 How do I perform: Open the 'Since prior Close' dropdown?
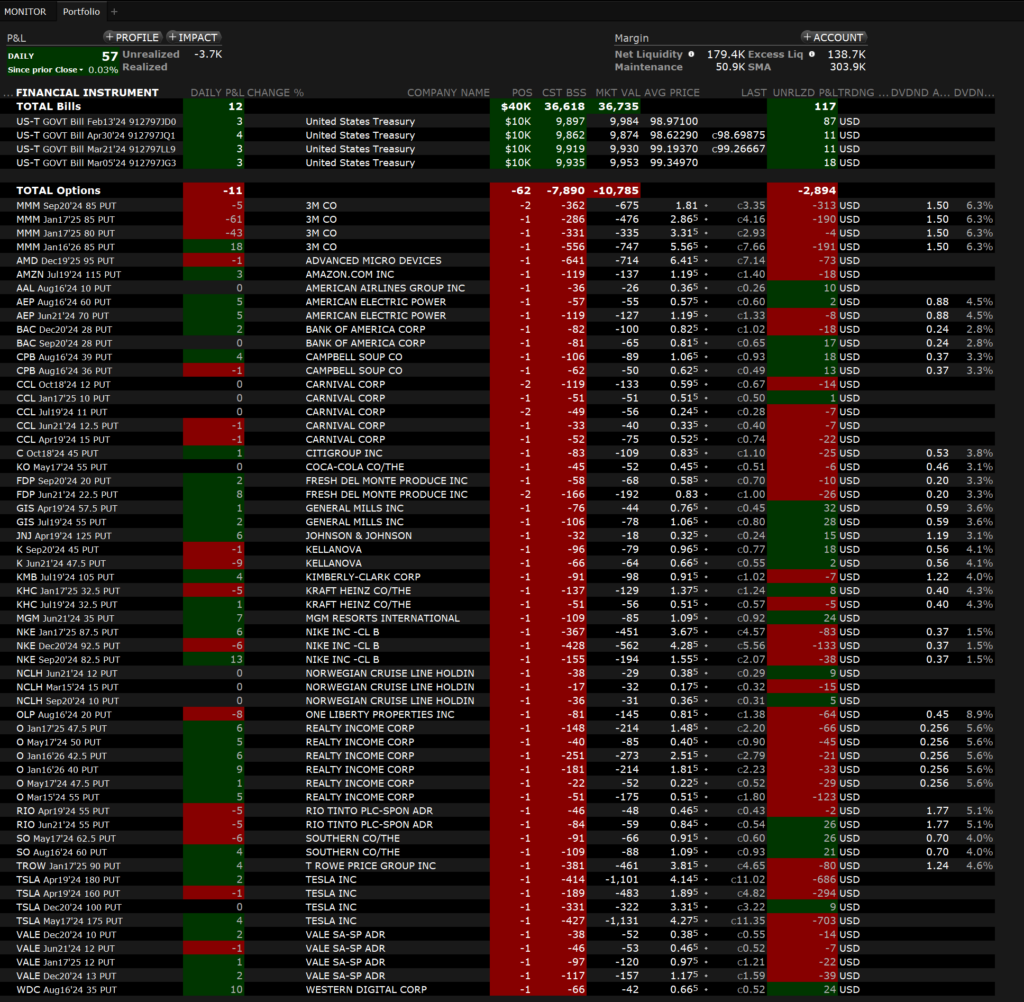pos(42,69)
